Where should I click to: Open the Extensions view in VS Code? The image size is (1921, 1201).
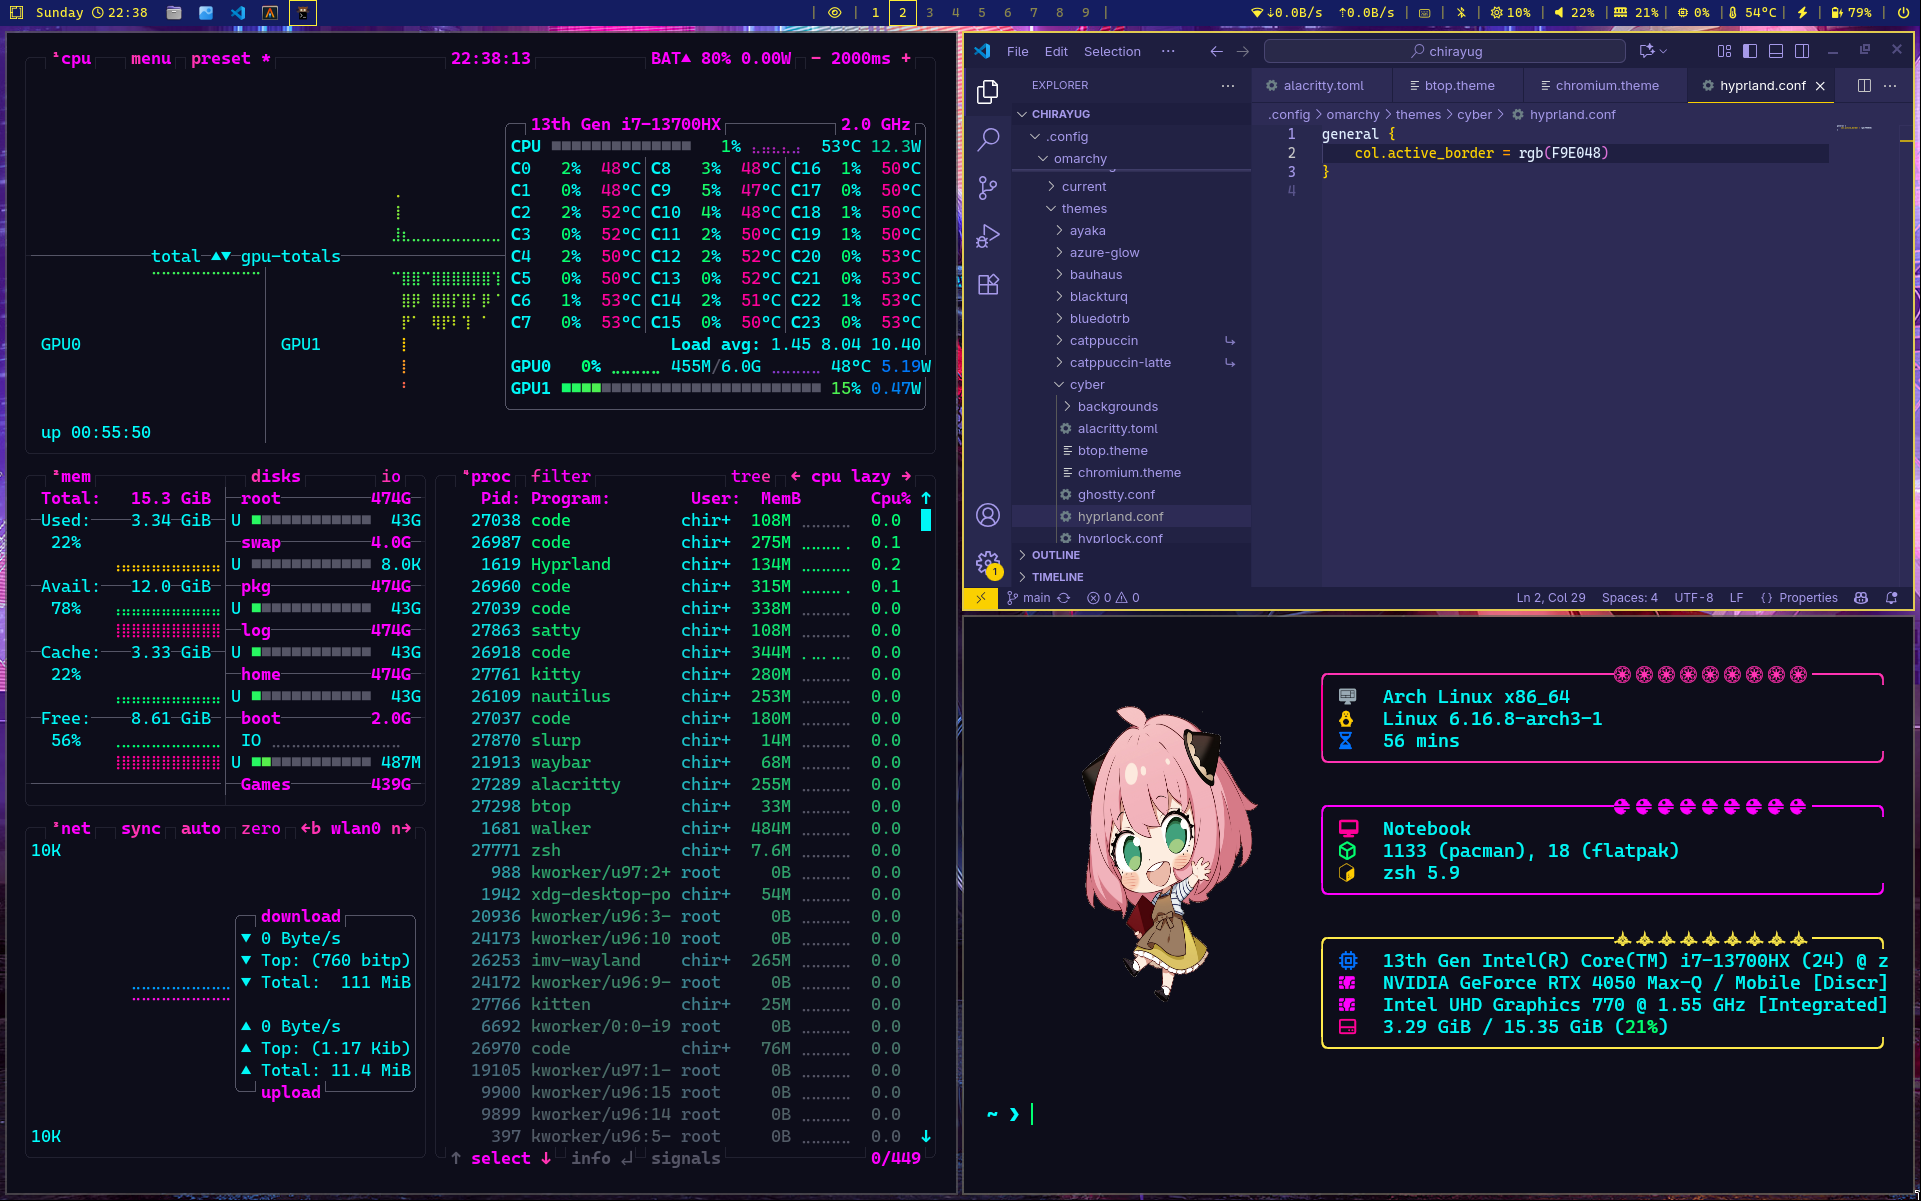(x=988, y=285)
